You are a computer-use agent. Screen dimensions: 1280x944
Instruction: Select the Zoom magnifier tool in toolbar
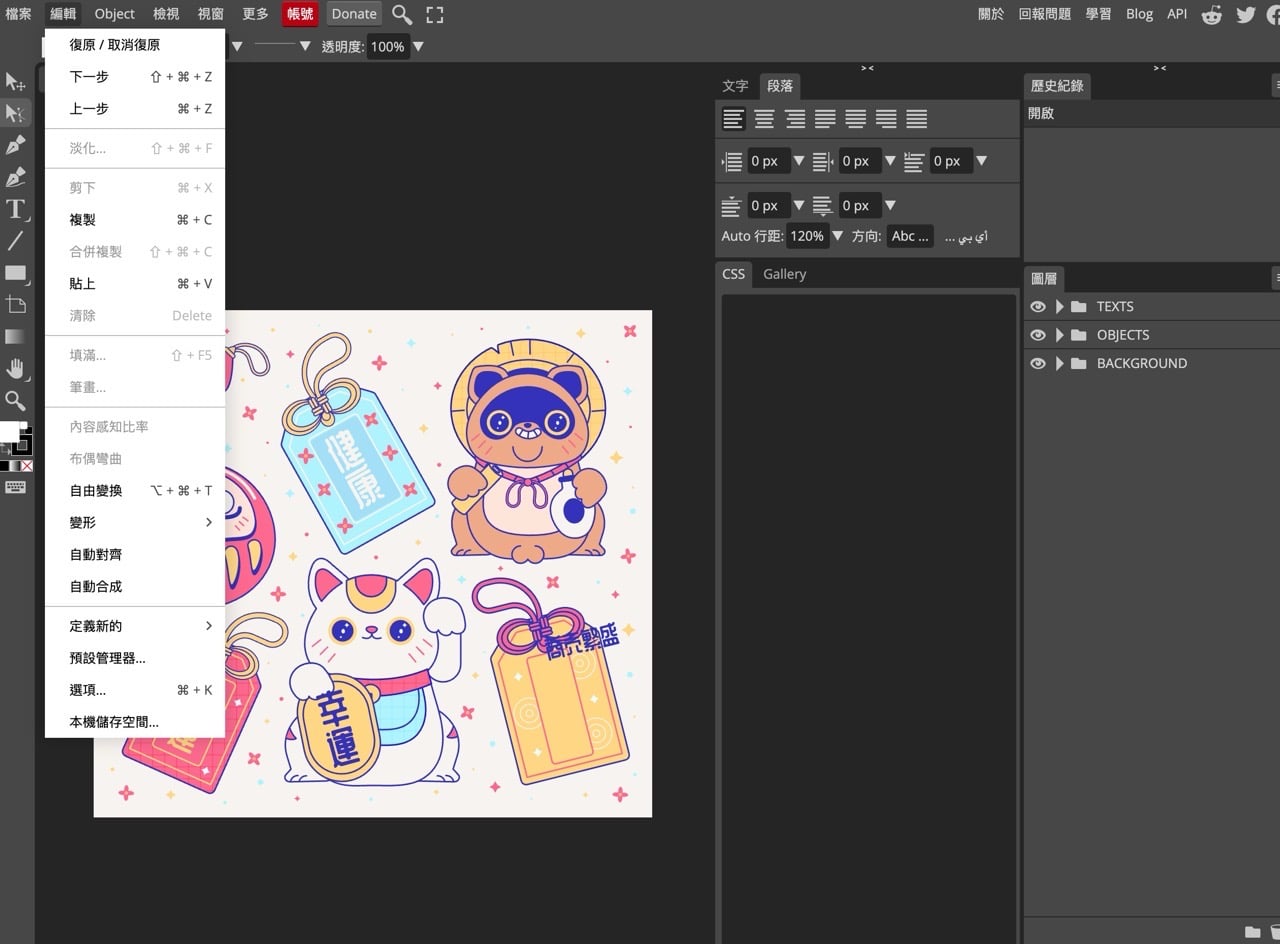[x=16, y=401]
